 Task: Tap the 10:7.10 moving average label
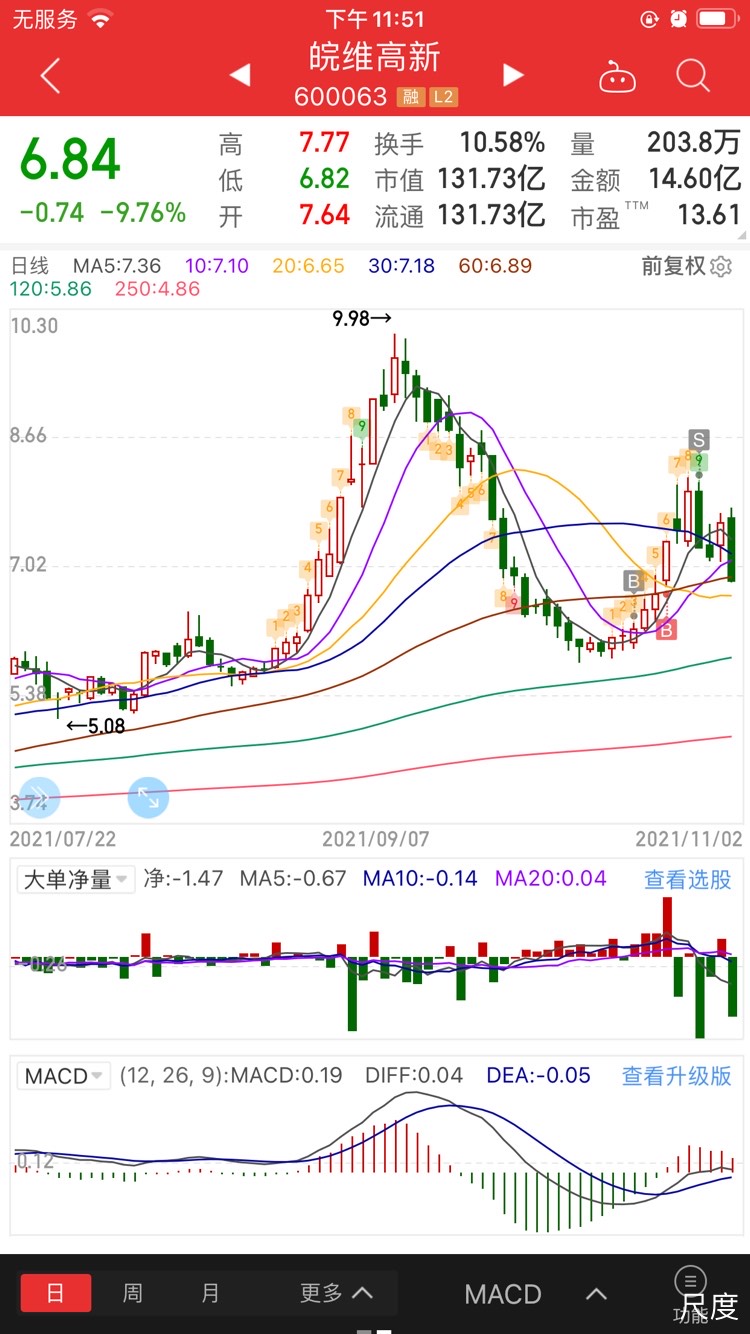[x=217, y=266]
